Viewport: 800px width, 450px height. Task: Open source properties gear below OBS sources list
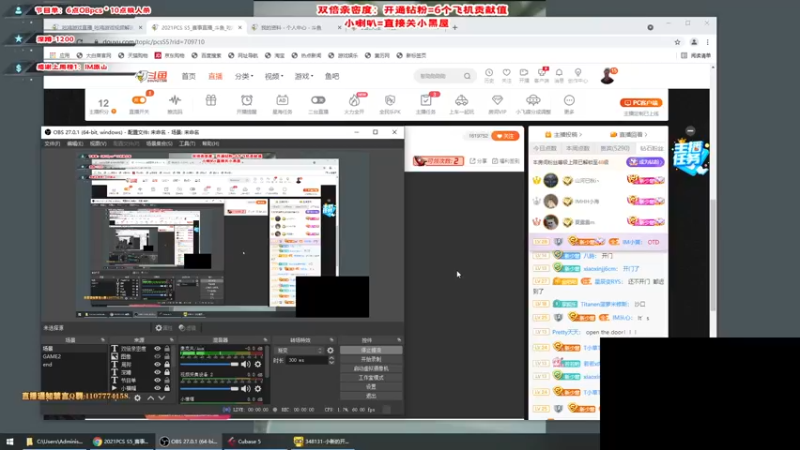[137, 397]
